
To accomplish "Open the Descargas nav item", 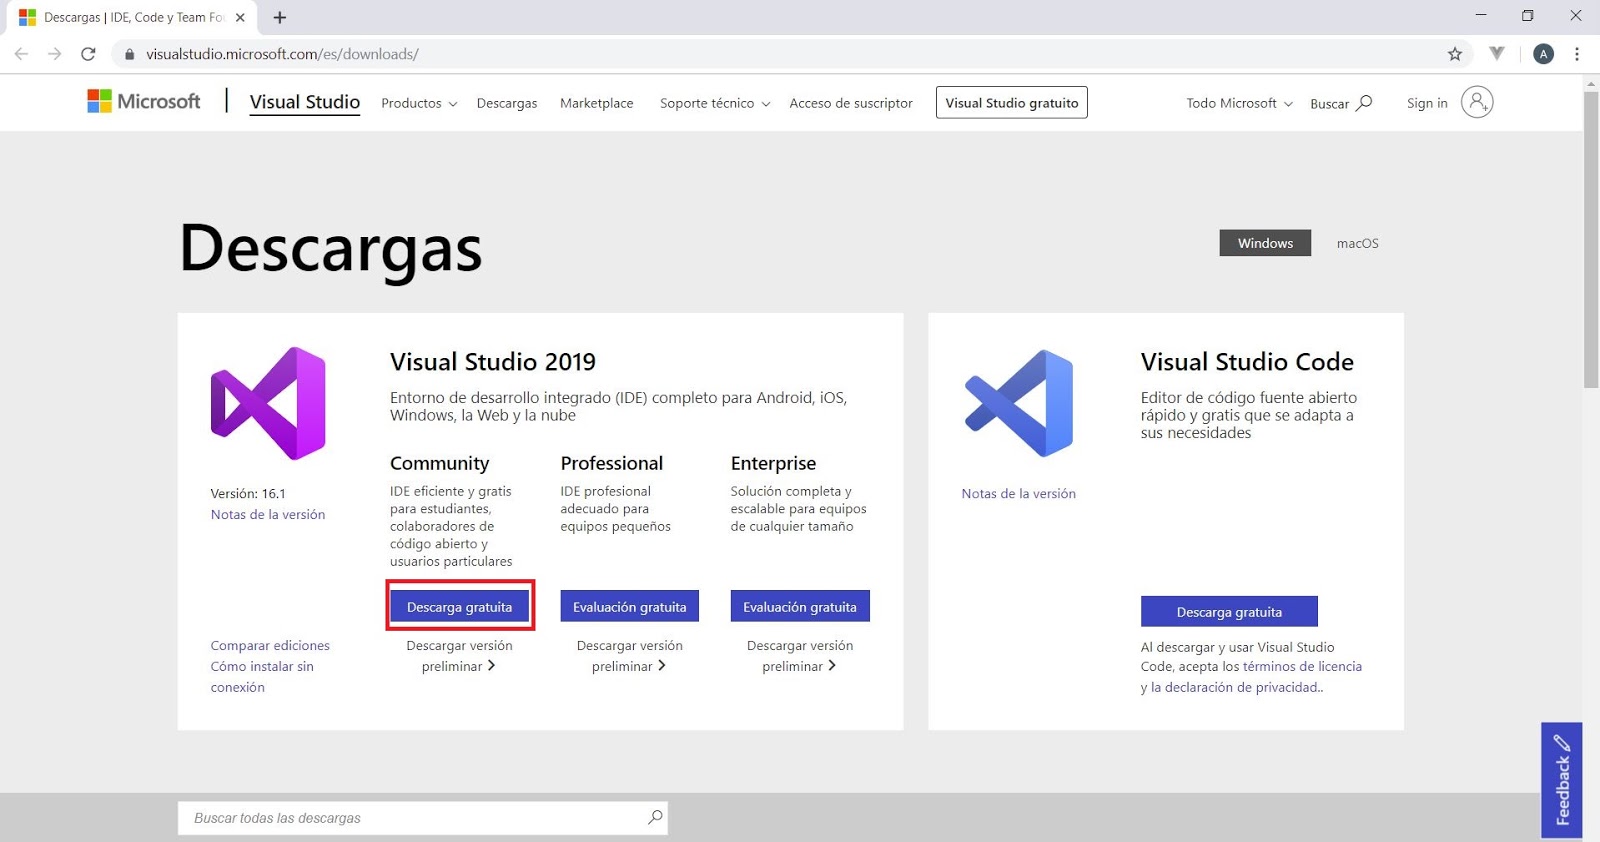I will tap(507, 103).
